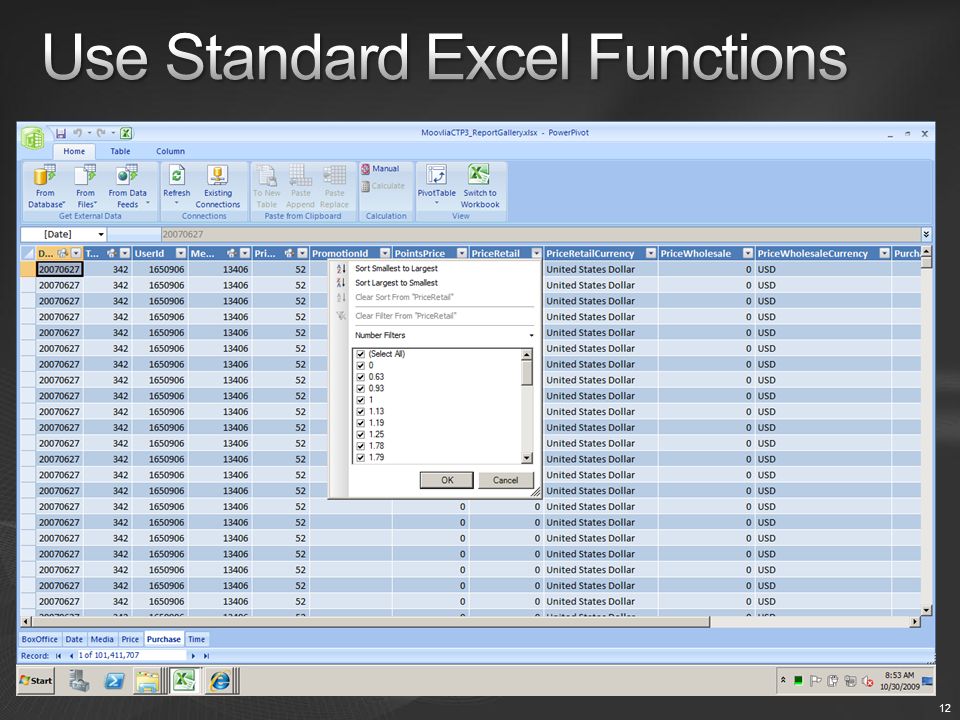The width and height of the screenshot is (960, 720).
Task: Open the Date table tab
Action: [x=74, y=639]
